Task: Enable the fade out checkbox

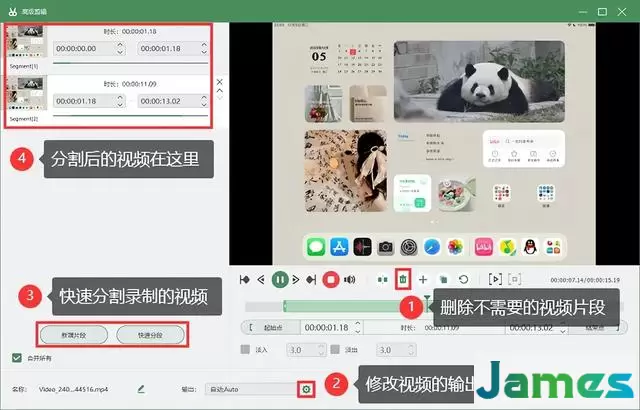Action: [335, 350]
